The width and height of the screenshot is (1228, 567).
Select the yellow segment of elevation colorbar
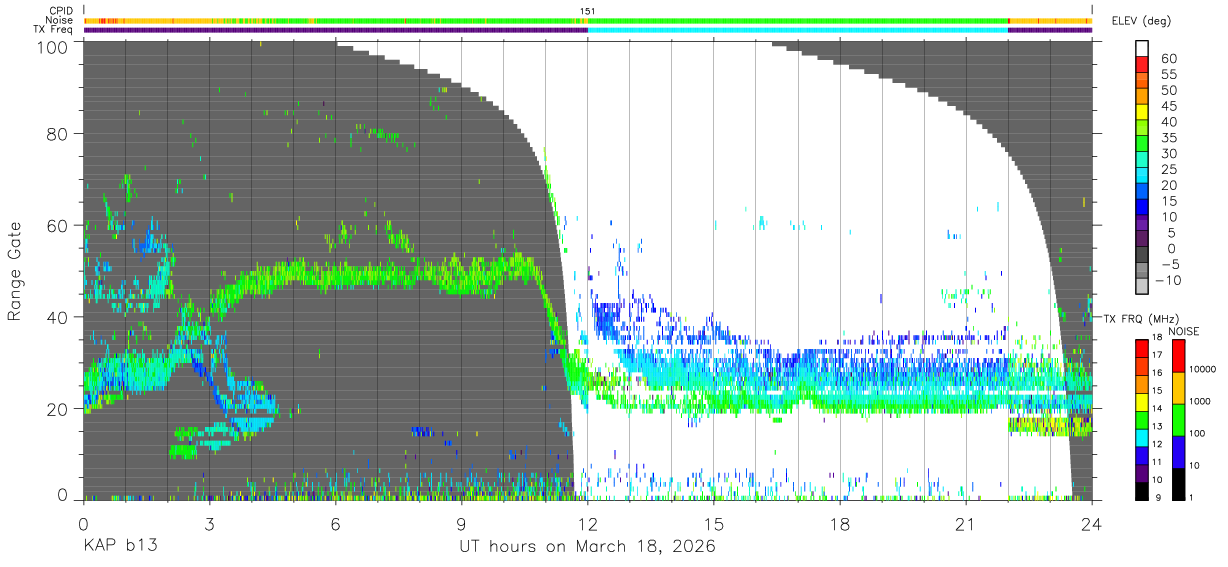pos(1142,111)
